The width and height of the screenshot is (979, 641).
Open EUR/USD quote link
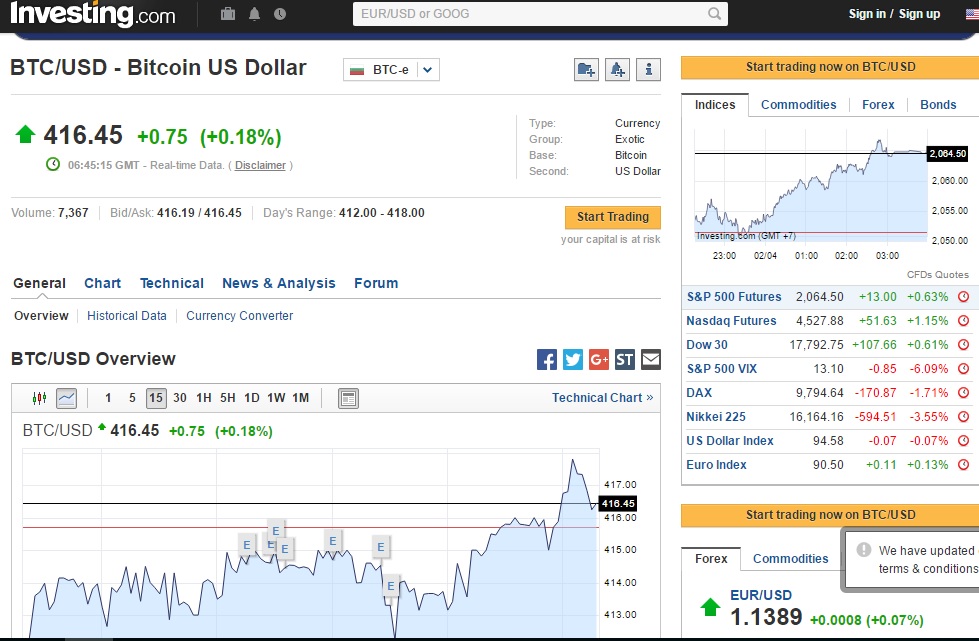[760, 595]
